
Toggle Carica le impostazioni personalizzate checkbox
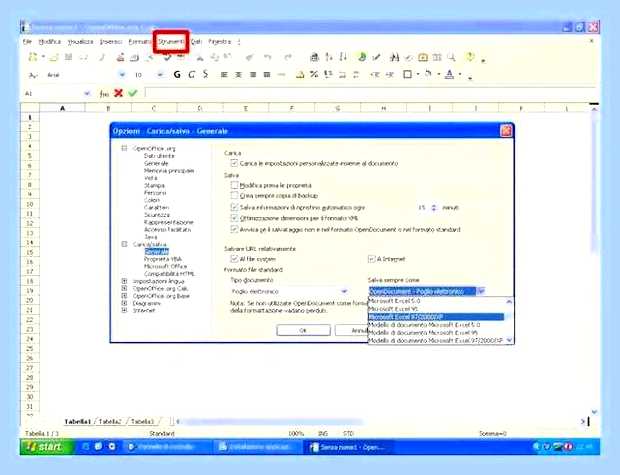(x=234, y=163)
